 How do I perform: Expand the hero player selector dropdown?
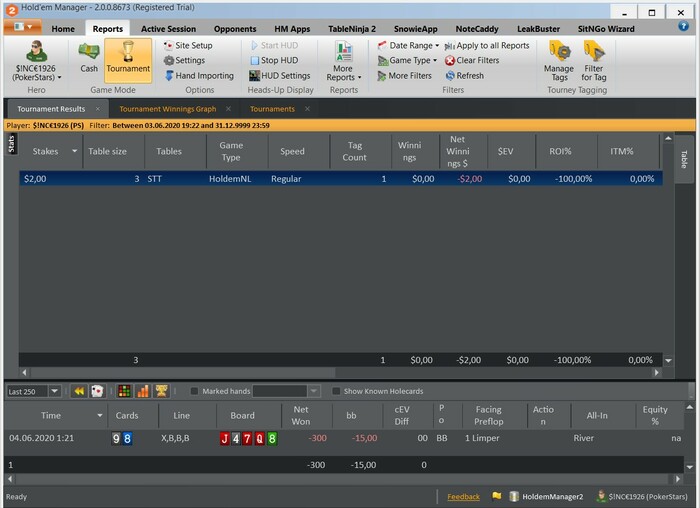[x=38, y=72]
